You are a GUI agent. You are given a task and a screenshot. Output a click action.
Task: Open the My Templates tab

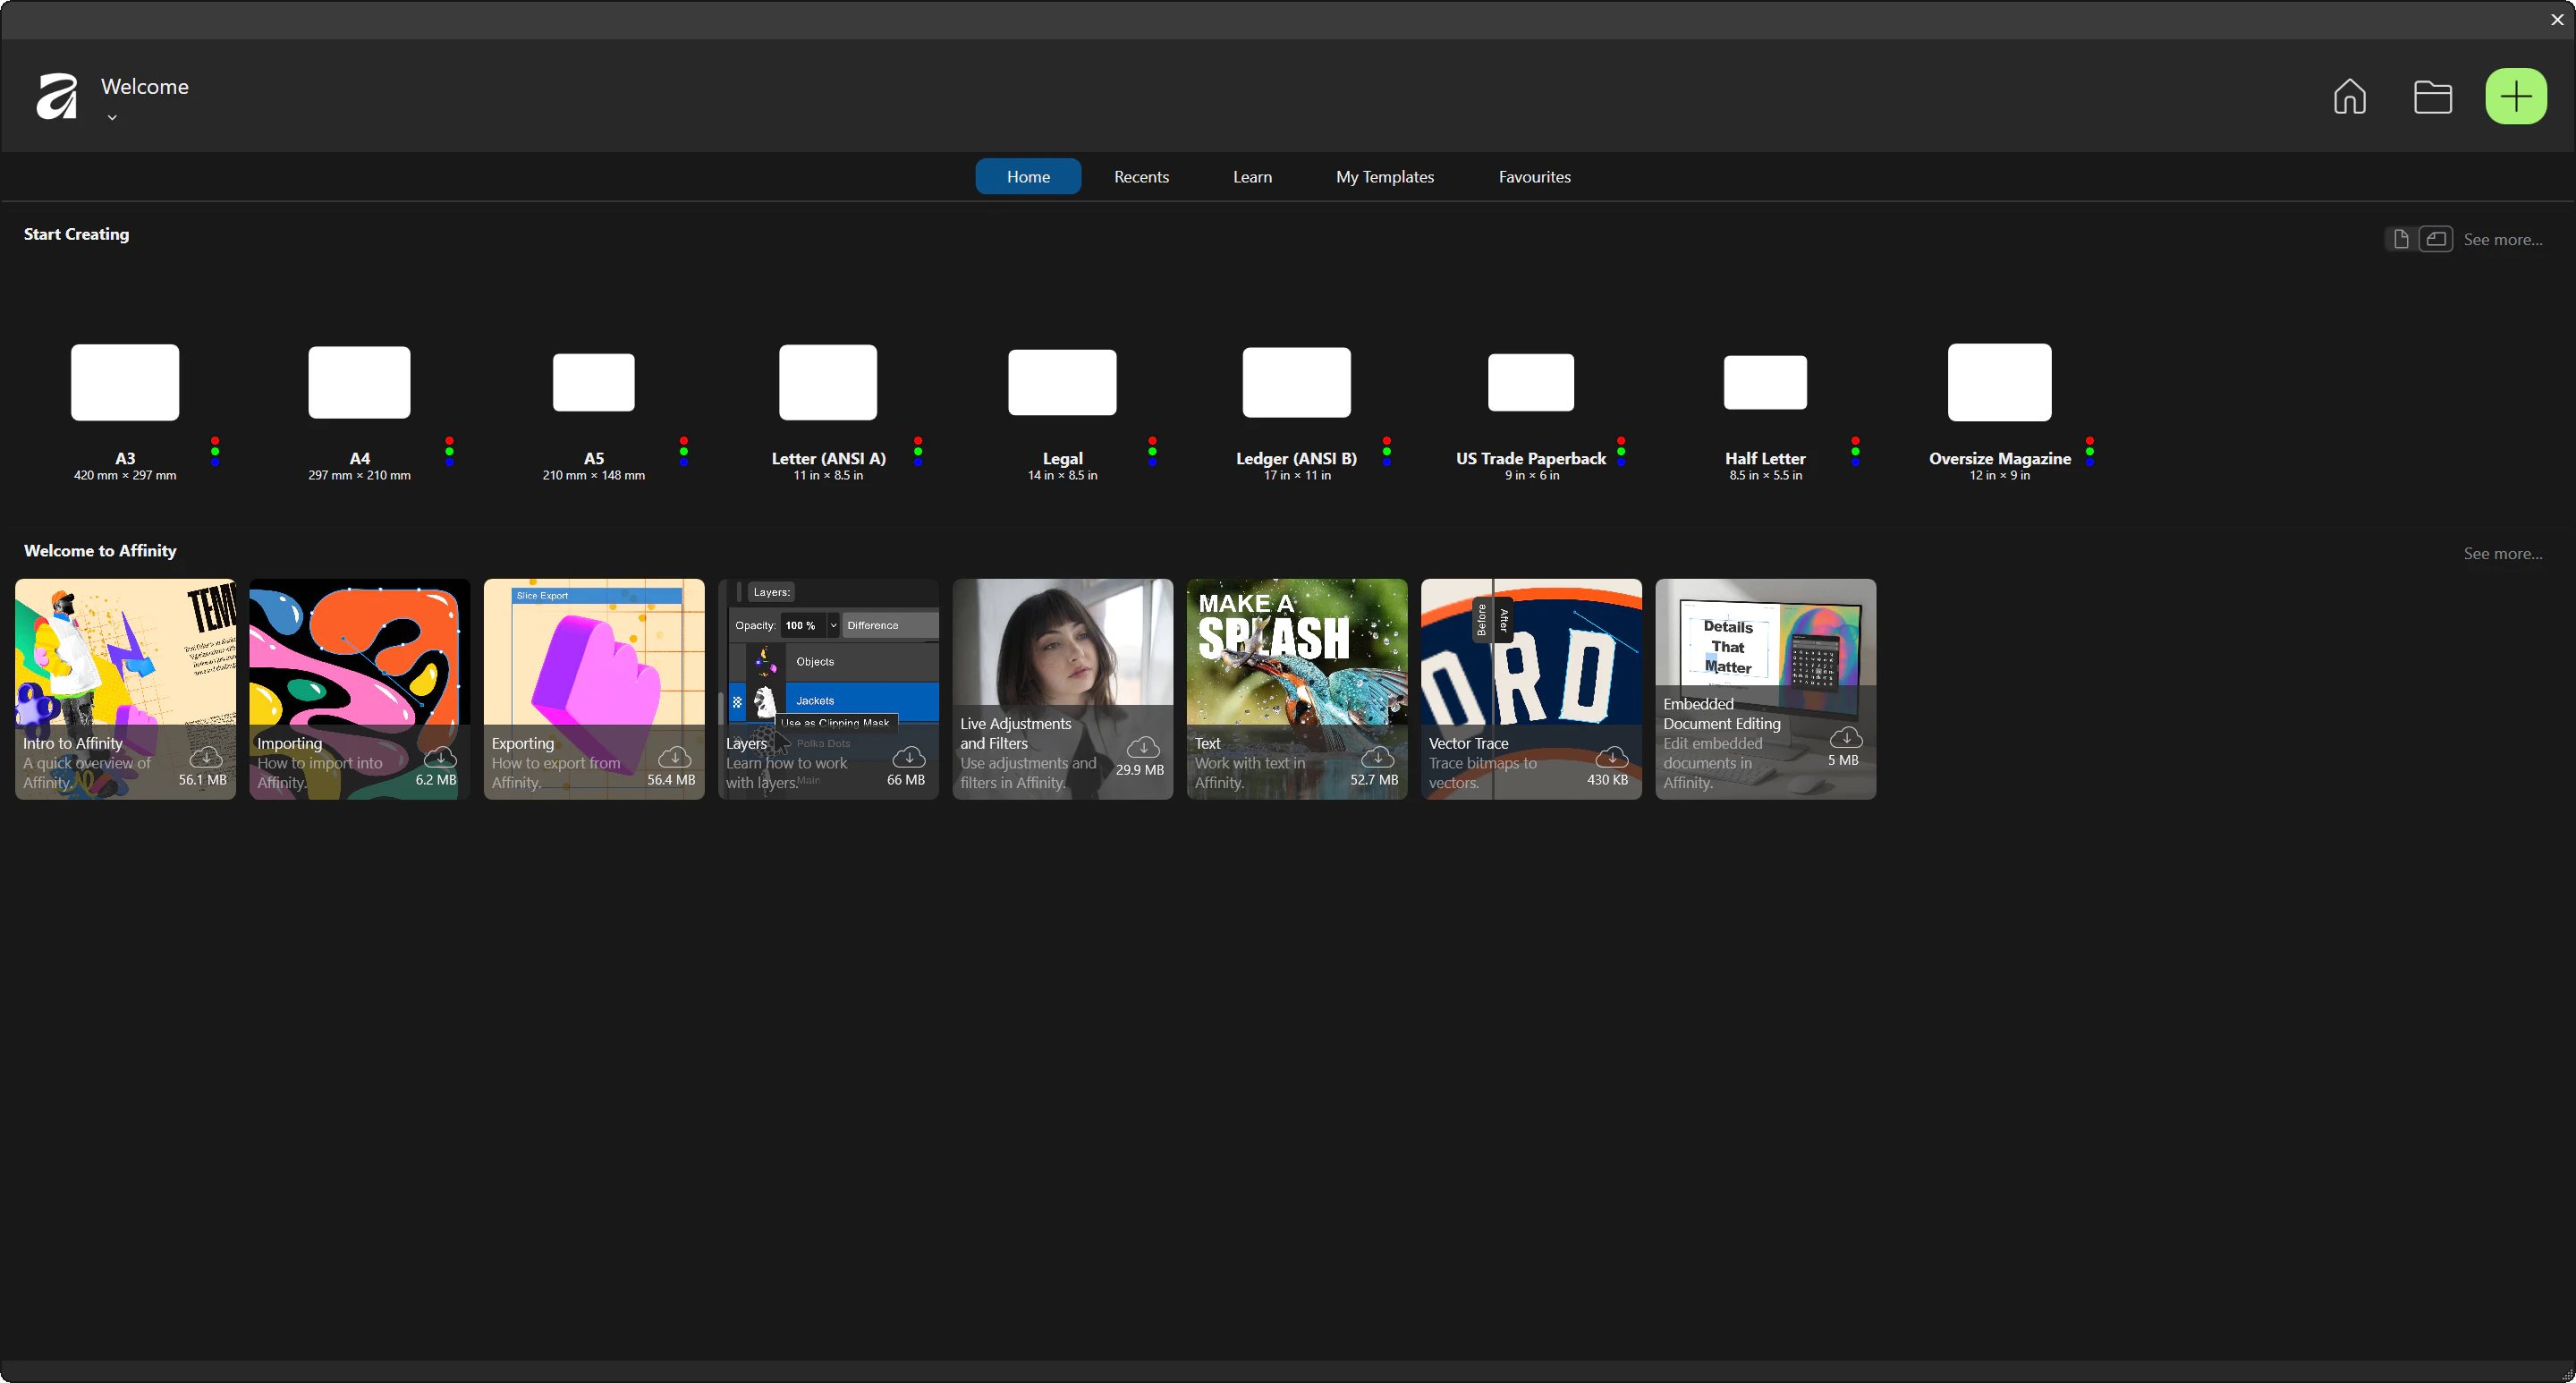(1384, 176)
